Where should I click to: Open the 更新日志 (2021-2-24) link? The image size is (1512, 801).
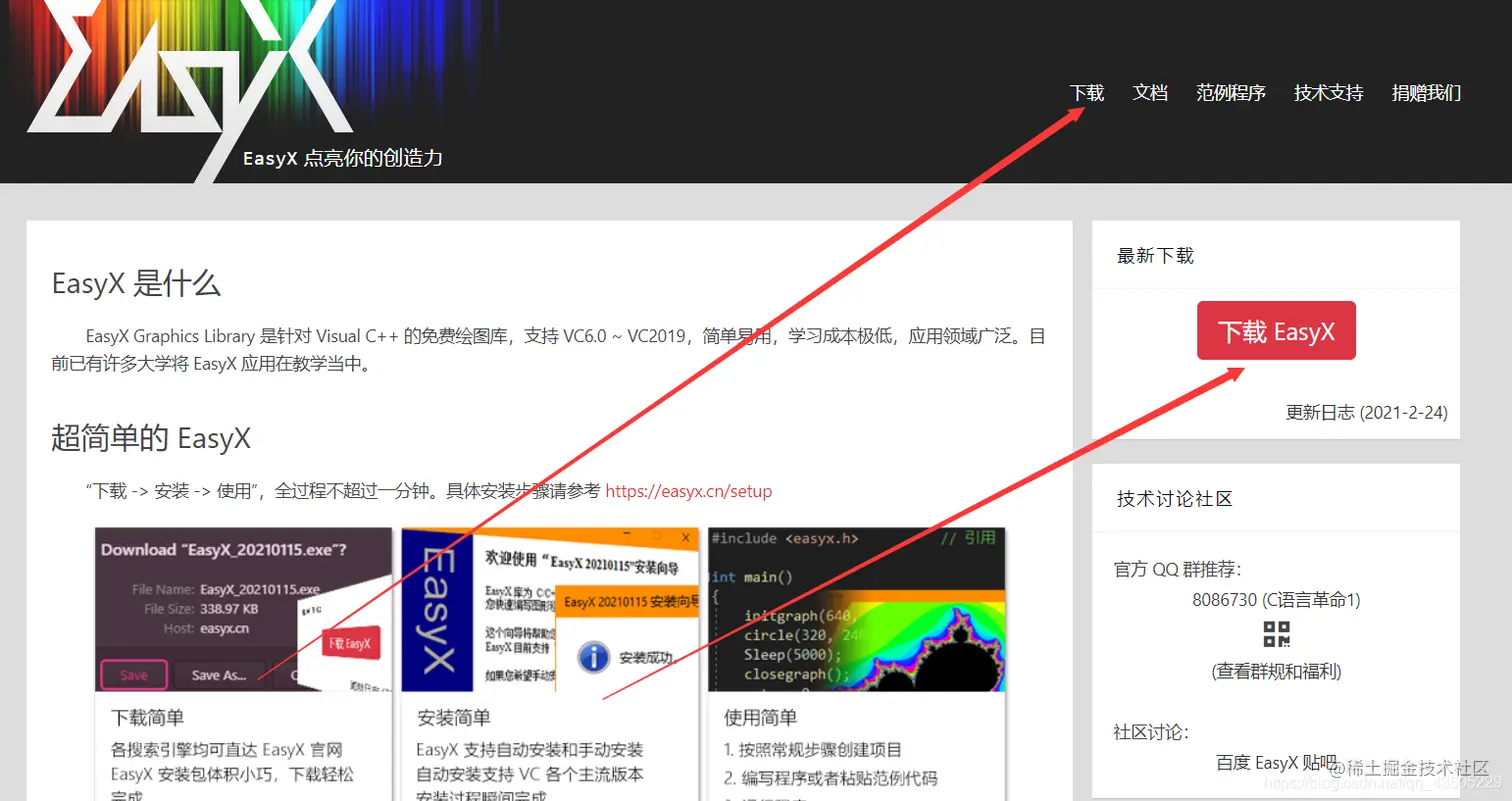tap(1365, 412)
